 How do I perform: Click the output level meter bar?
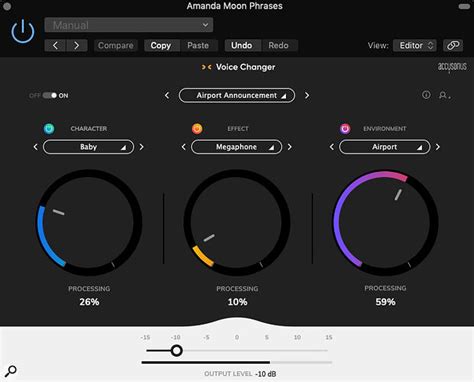coord(237,362)
